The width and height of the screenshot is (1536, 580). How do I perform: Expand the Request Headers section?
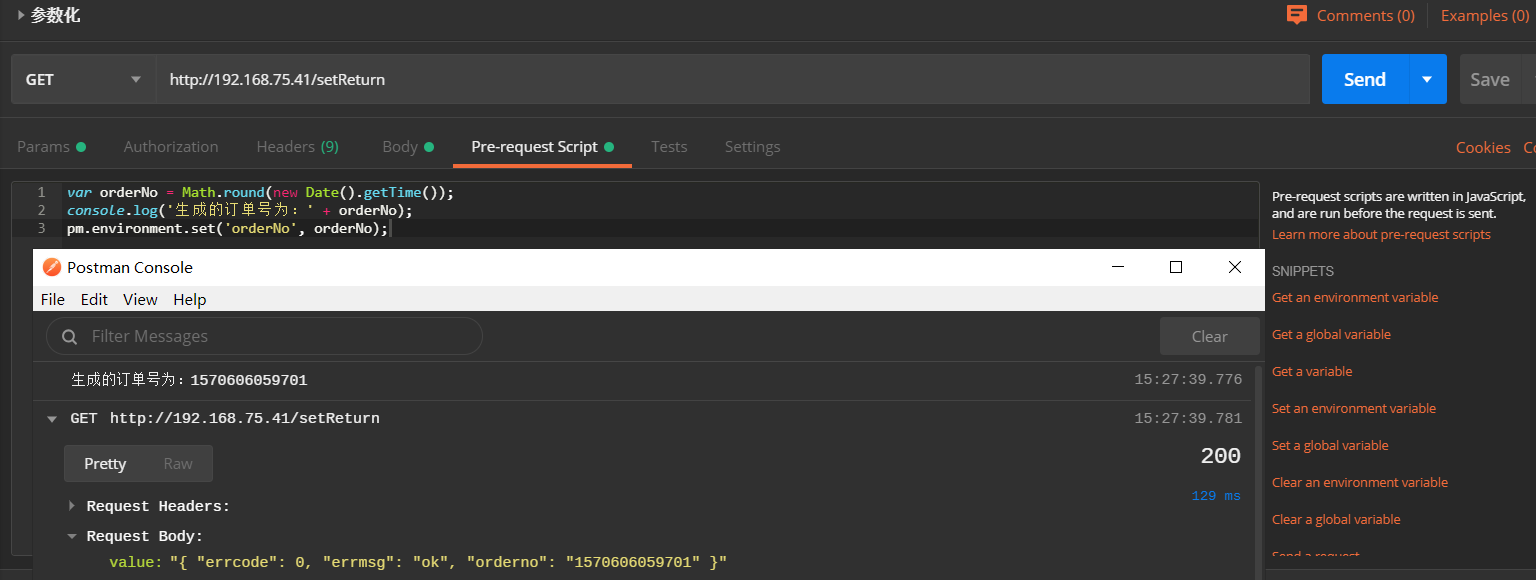[72, 506]
